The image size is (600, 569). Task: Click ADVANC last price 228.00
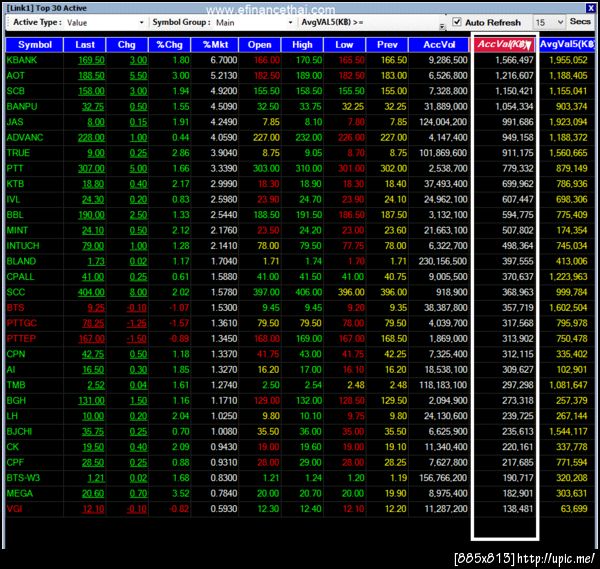coord(91,138)
